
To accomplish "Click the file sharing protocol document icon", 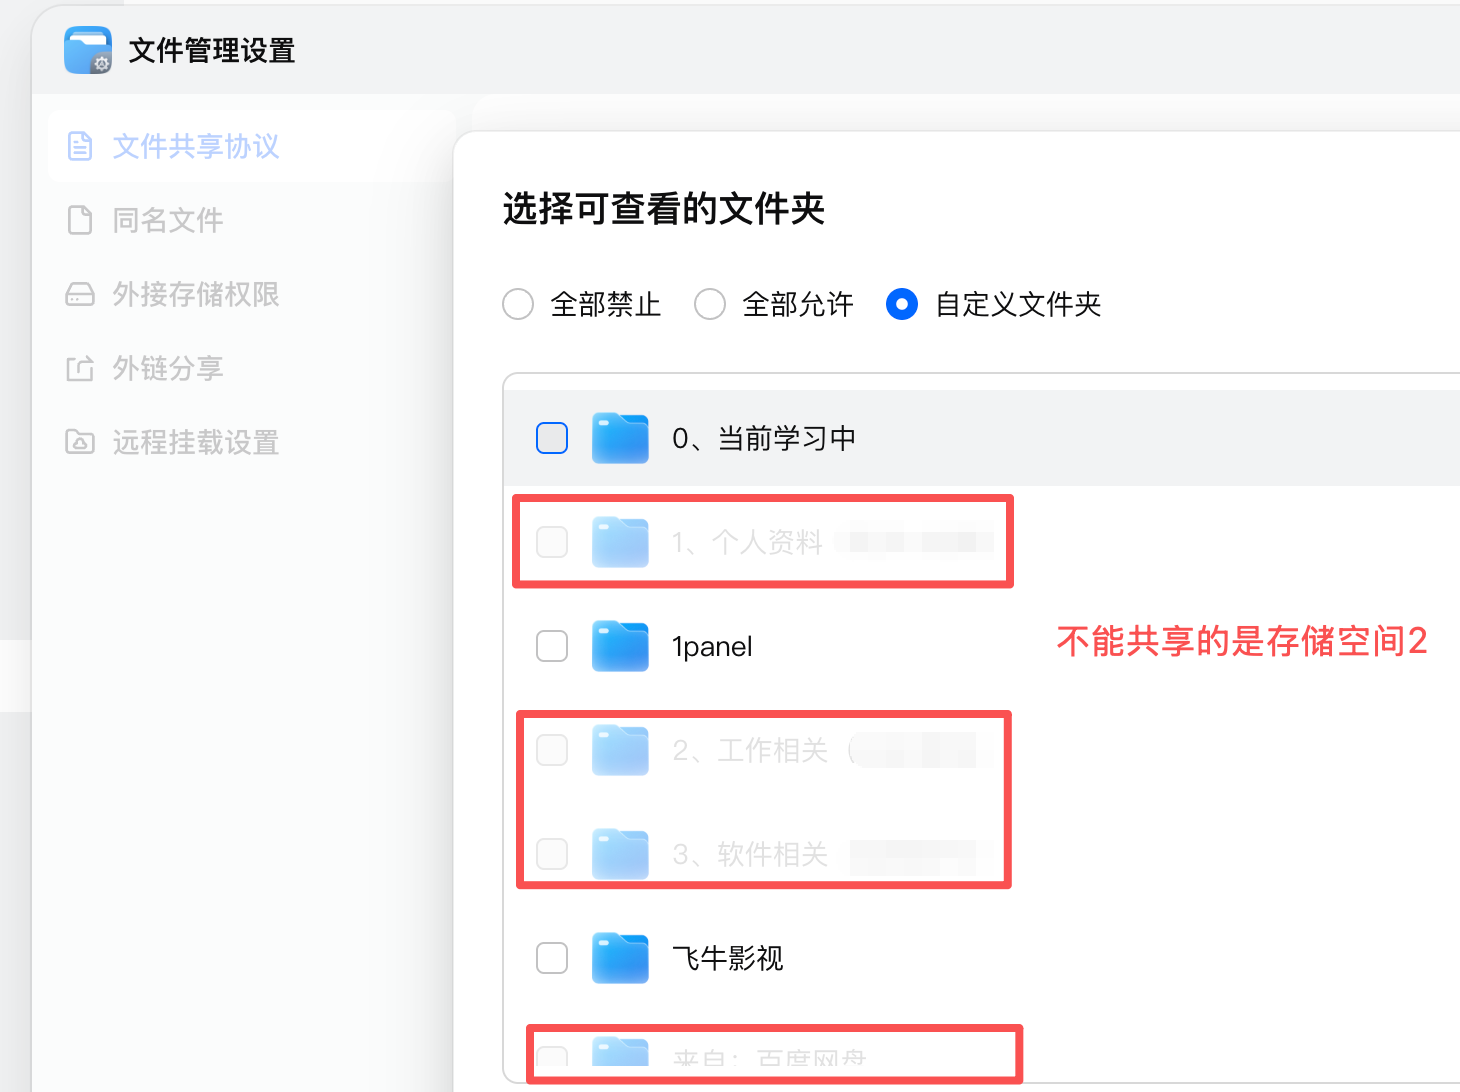I will coord(80,146).
